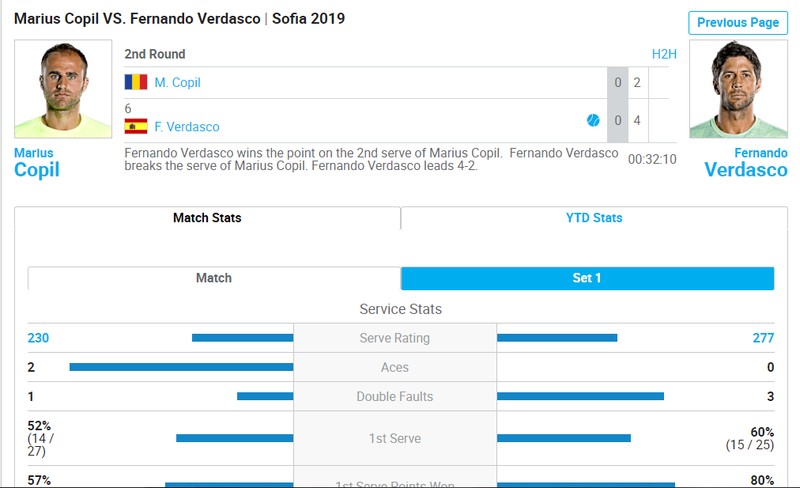Open F. Verdasco's profile link in scoreboard
Screen dimensions: 800x488
pyautogui.click(x=187, y=127)
